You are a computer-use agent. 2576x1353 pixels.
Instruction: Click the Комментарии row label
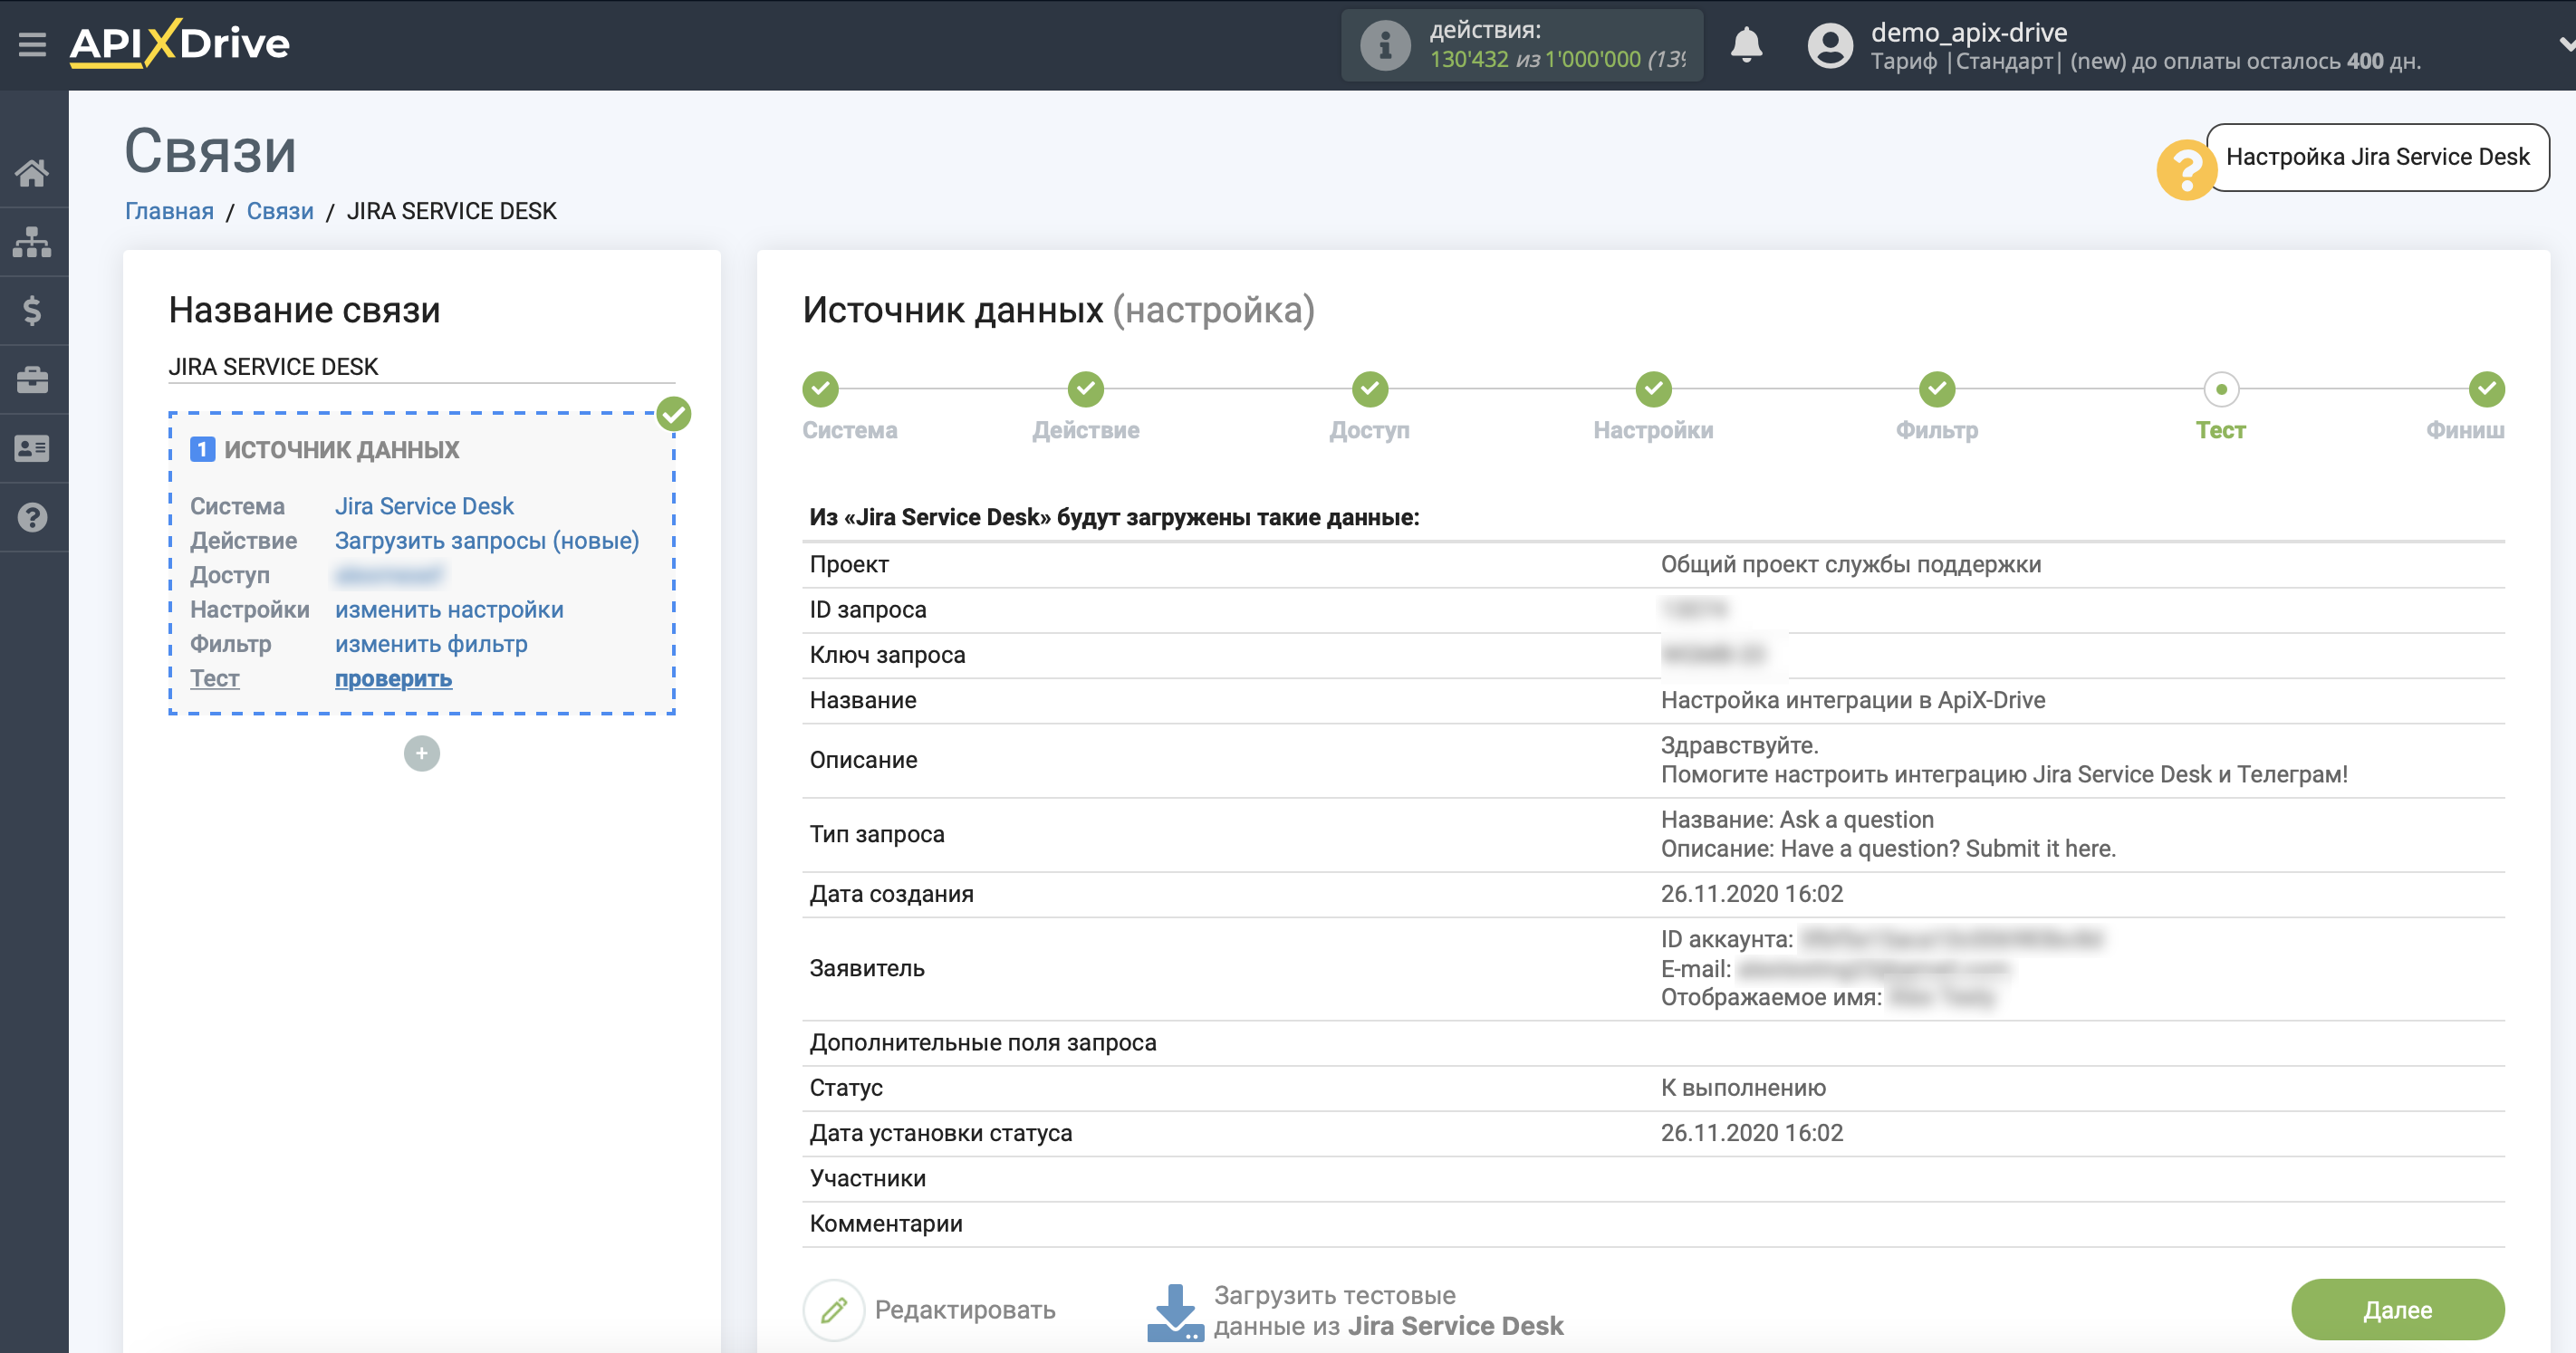pos(886,1224)
